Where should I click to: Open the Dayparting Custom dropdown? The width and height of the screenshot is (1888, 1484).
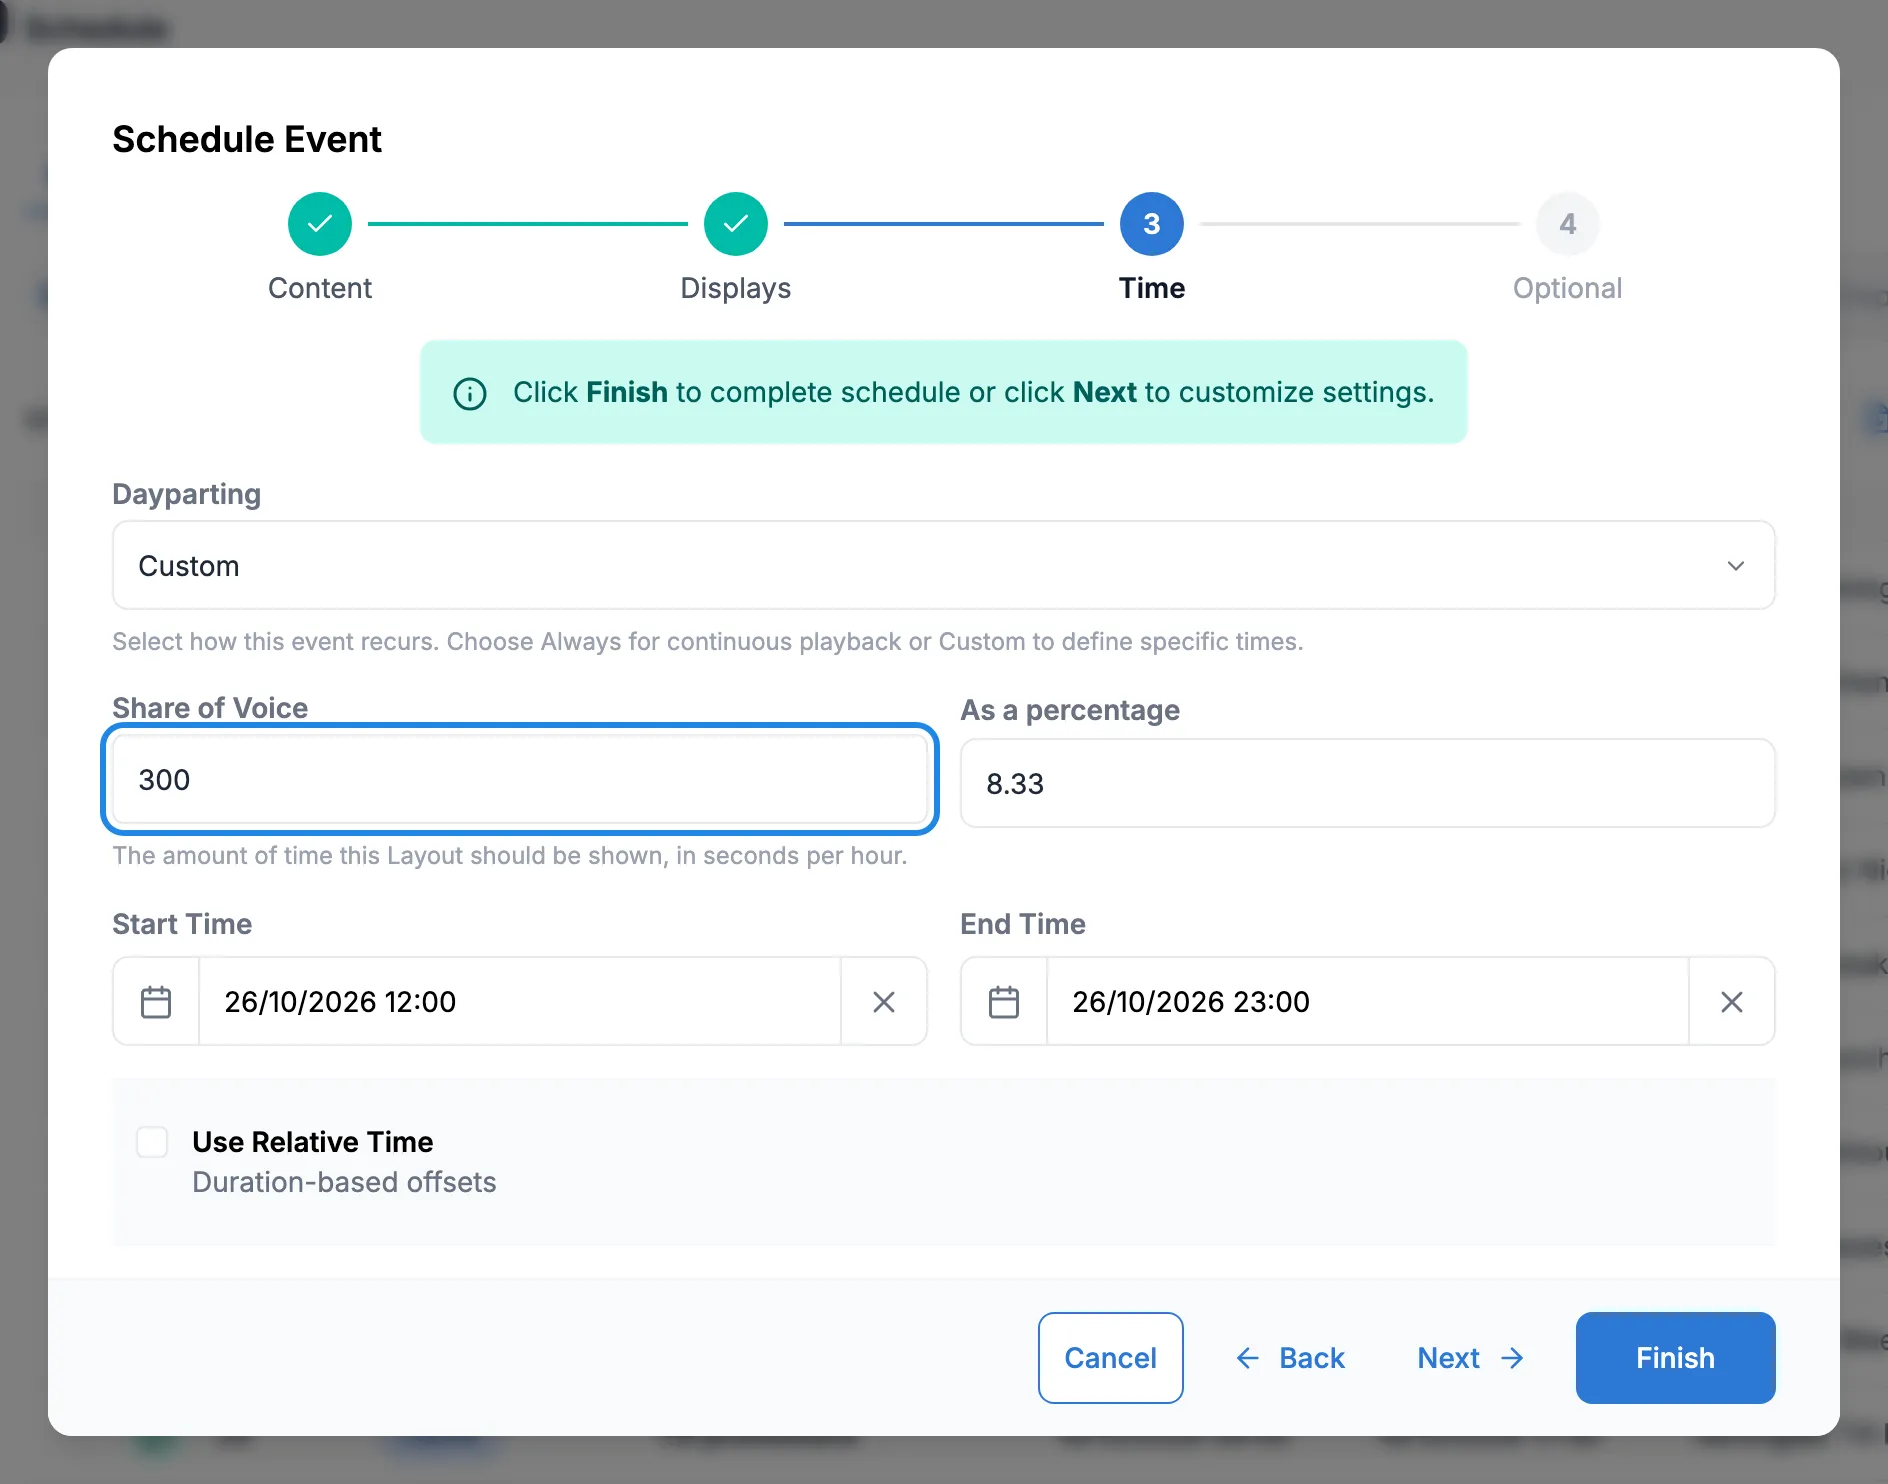point(944,565)
